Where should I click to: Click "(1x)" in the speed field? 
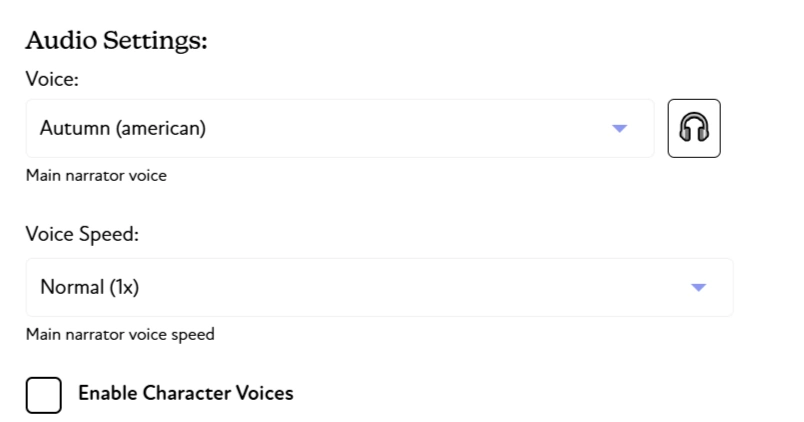[123, 287]
